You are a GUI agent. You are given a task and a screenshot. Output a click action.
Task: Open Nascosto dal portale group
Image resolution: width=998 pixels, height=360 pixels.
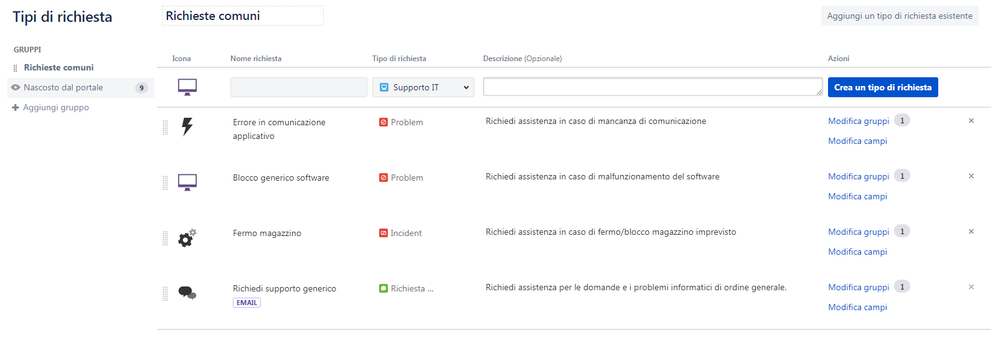[x=81, y=88]
